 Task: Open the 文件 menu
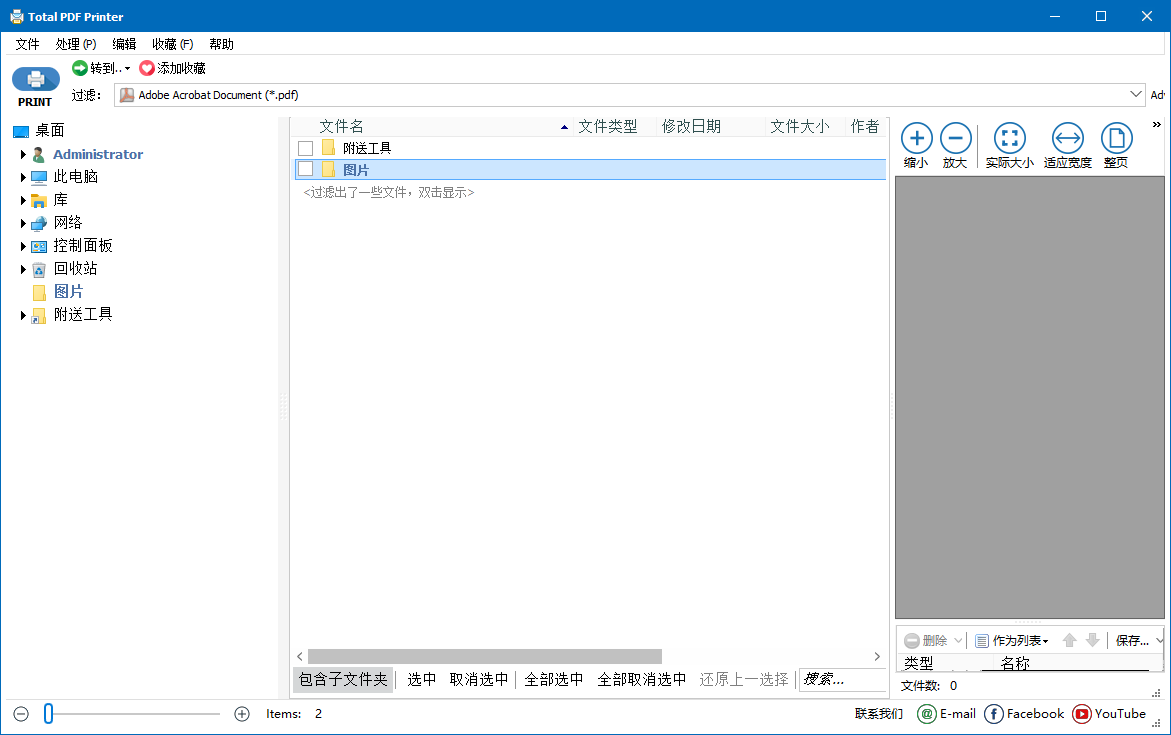pyautogui.click(x=27, y=43)
